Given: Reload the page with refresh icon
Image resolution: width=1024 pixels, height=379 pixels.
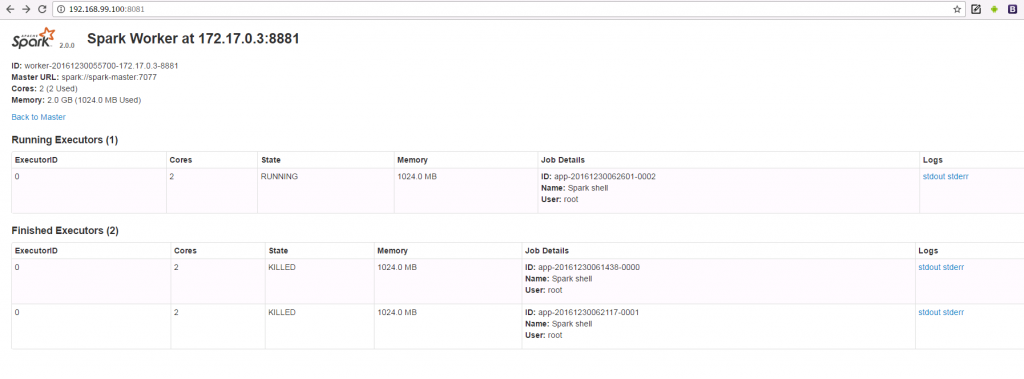Looking at the screenshot, I should pyautogui.click(x=42, y=9).
